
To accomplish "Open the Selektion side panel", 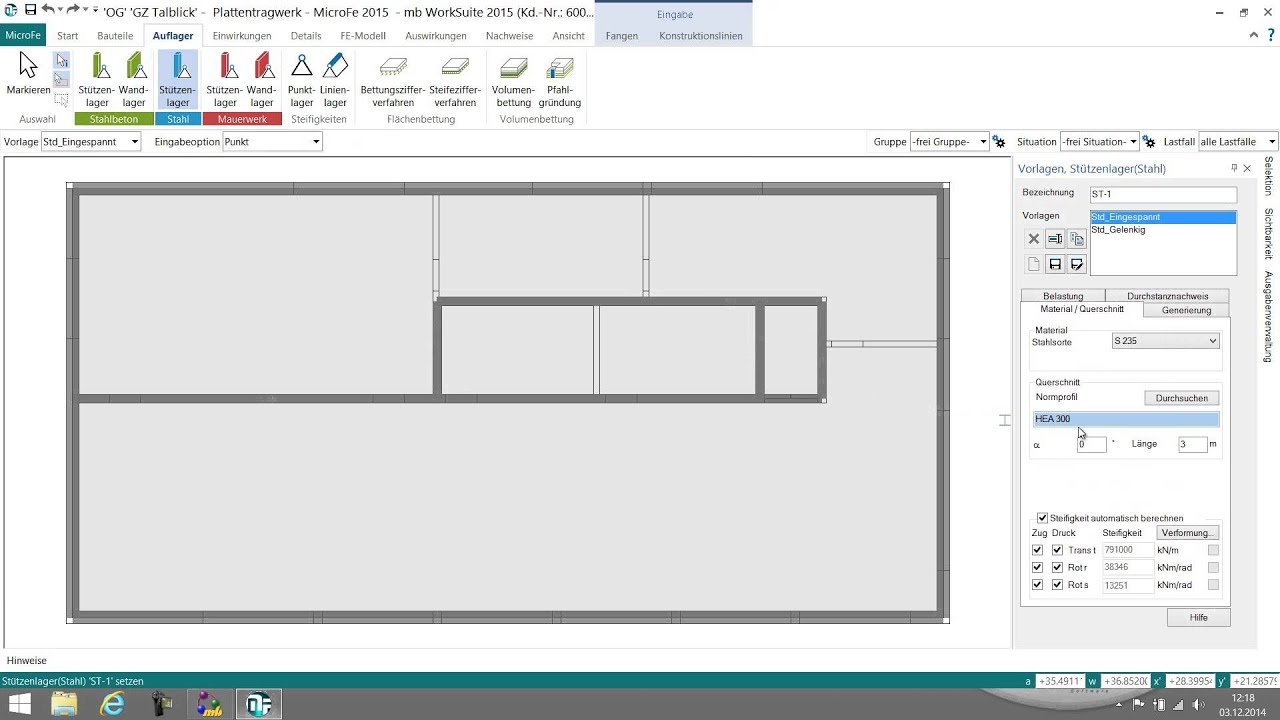I will [1268, 176].
